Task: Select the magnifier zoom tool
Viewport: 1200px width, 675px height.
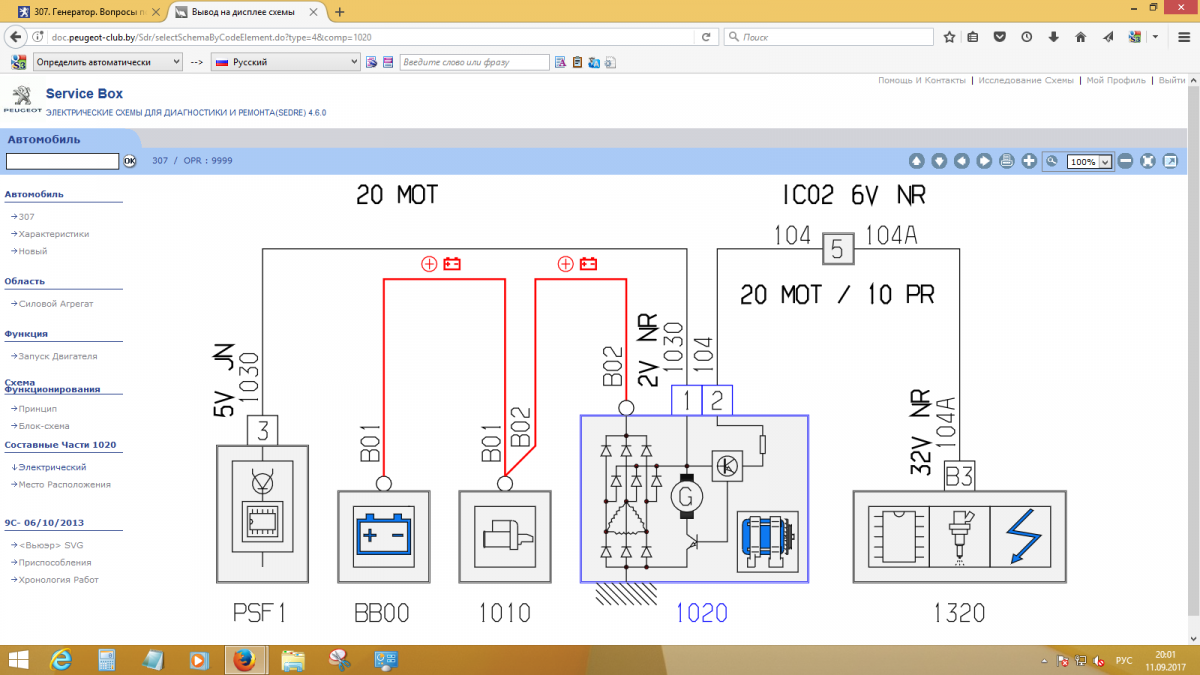Action: (1052, 160)
